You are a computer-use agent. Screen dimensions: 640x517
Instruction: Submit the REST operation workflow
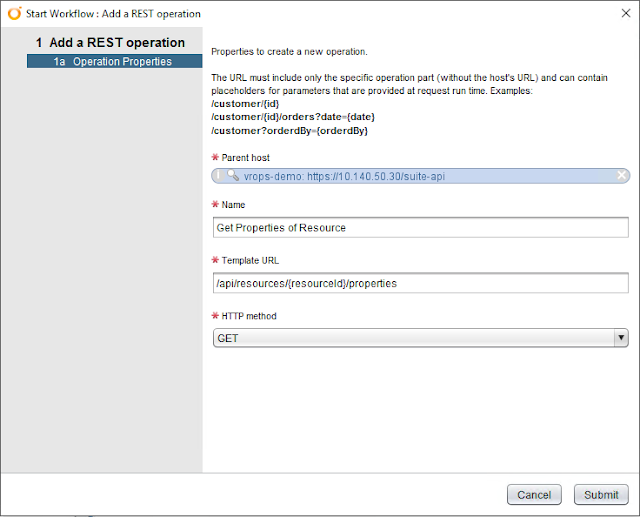tap(602, 494)
